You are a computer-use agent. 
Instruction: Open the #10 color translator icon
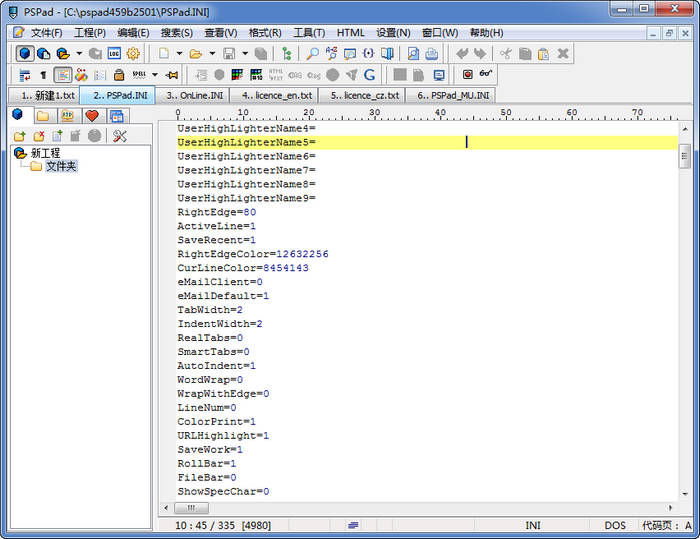tap(256, 75)
